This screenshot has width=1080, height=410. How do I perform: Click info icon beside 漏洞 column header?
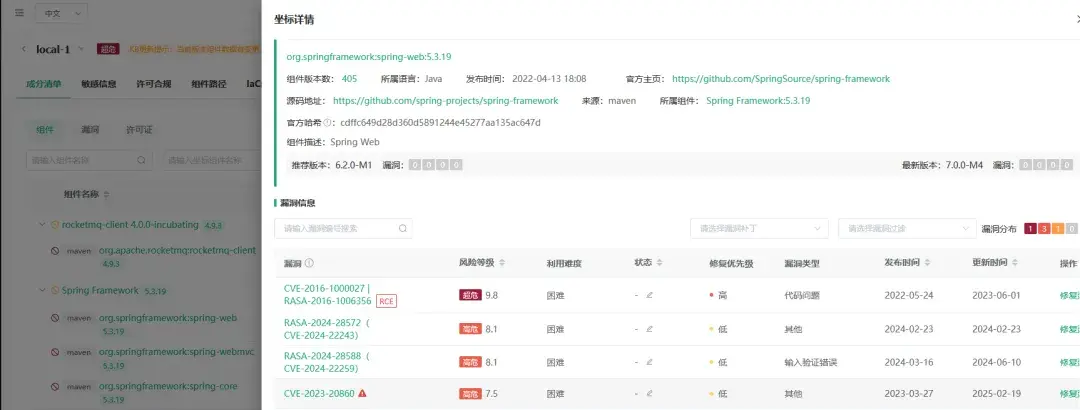tap(309, 263)
